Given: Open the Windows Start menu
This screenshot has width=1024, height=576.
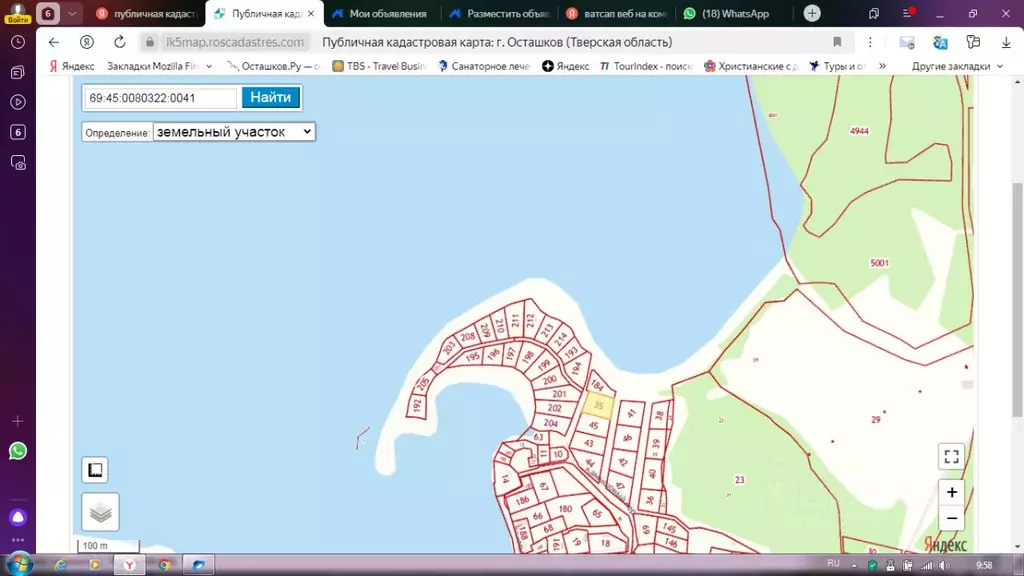Looking at the screenshot, I should [x=19, y=564].
